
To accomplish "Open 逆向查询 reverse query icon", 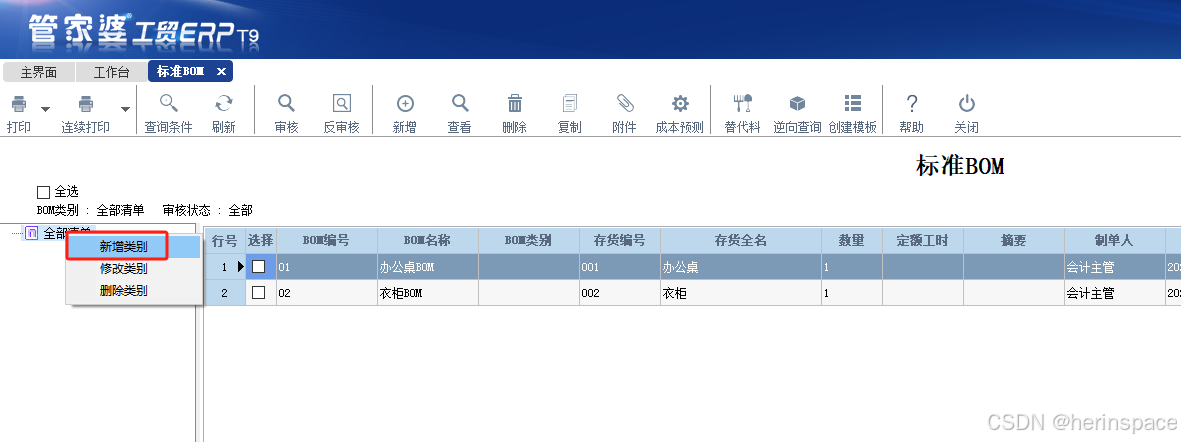I will click(x=798, y=103).
